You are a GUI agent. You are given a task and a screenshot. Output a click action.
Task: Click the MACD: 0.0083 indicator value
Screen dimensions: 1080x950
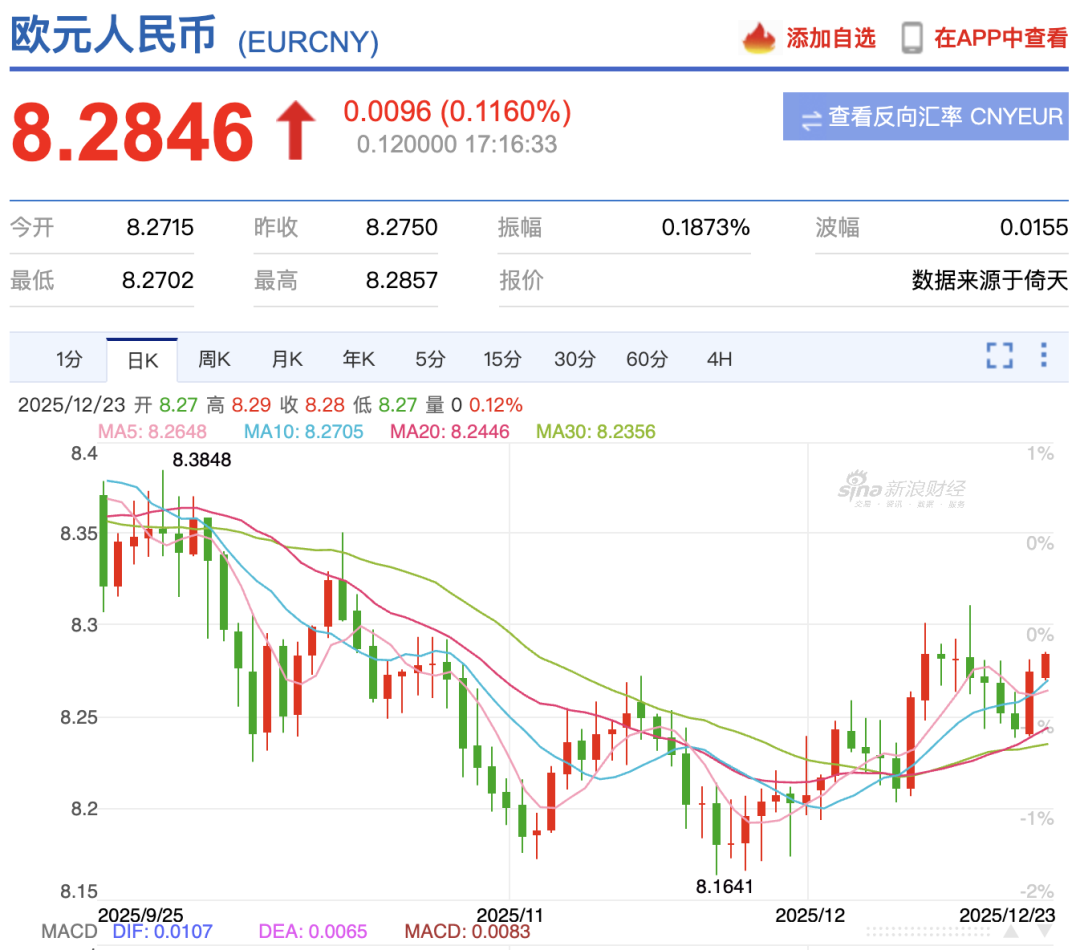[467, 931]
